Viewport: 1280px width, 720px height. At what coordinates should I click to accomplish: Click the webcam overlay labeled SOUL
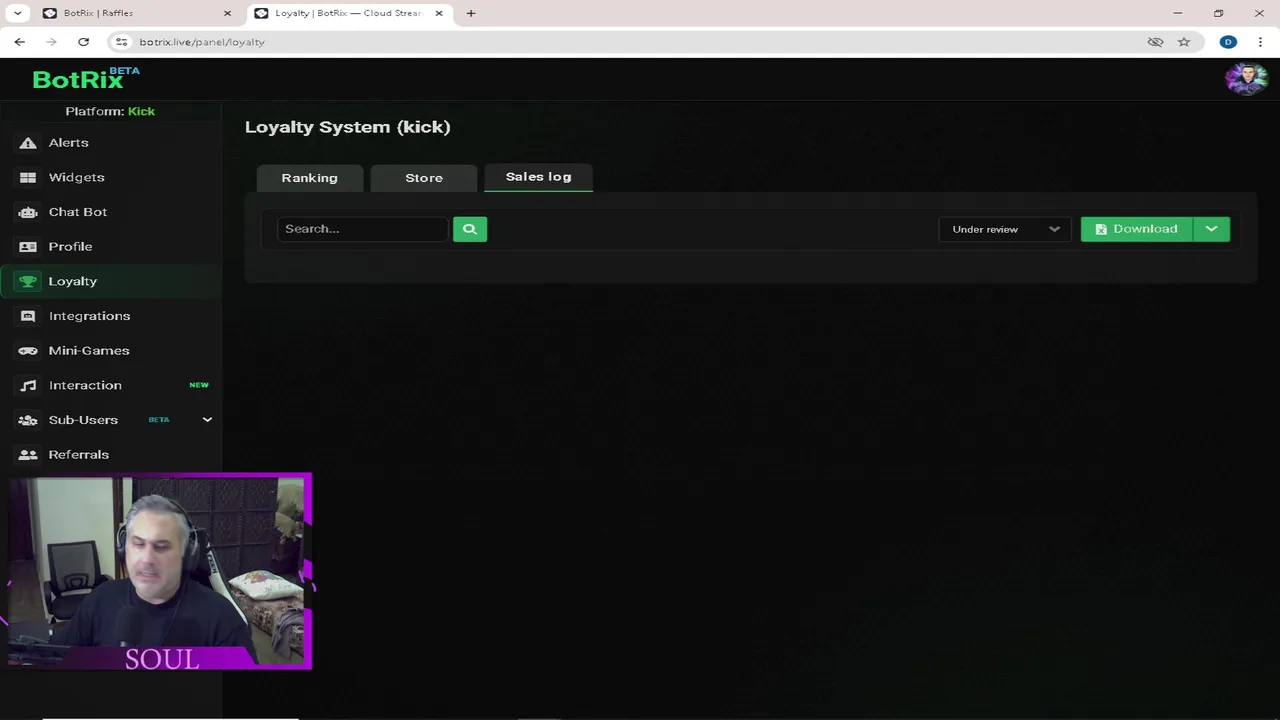coord(160,571)
